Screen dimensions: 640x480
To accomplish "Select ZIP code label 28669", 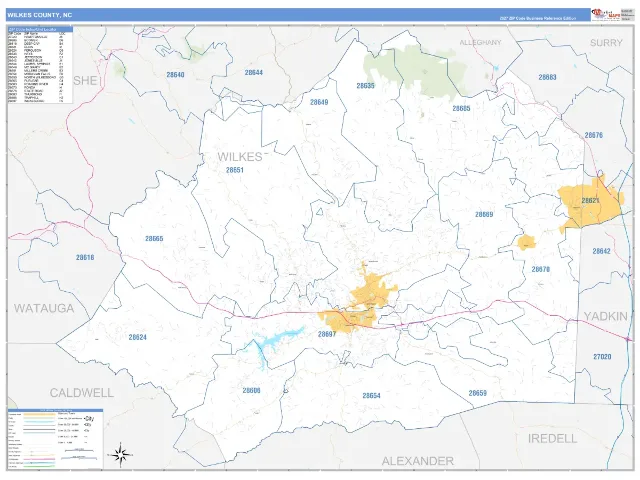I will click(x=484, y=214).
